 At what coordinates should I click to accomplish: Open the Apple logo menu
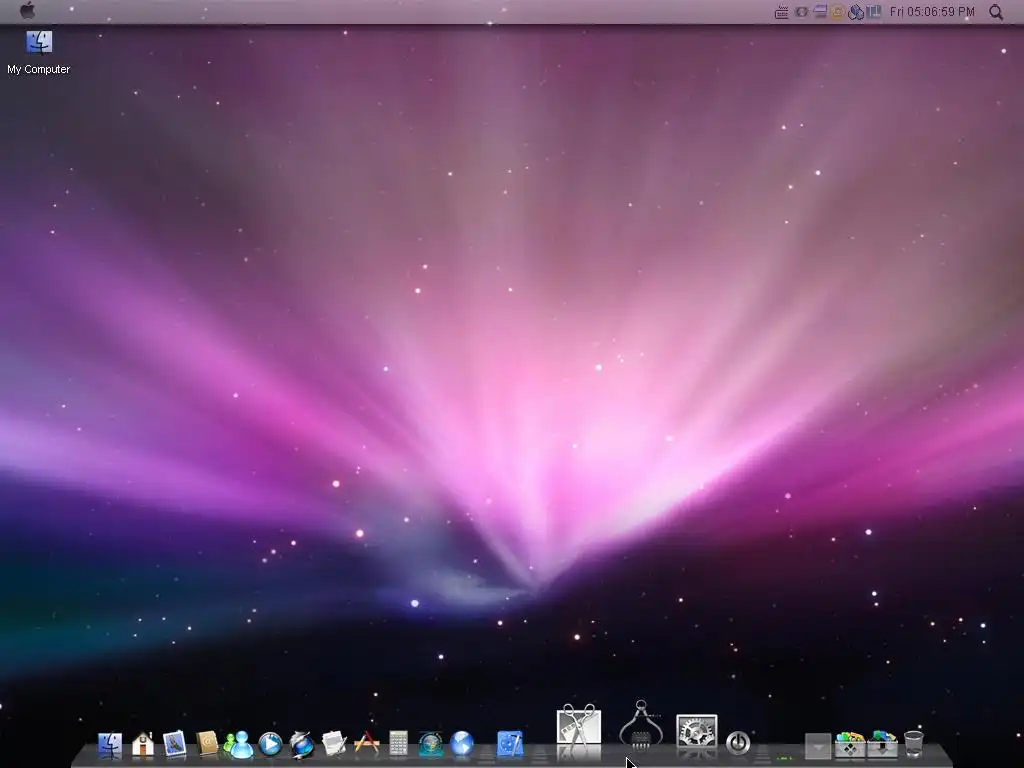(27, 10)
